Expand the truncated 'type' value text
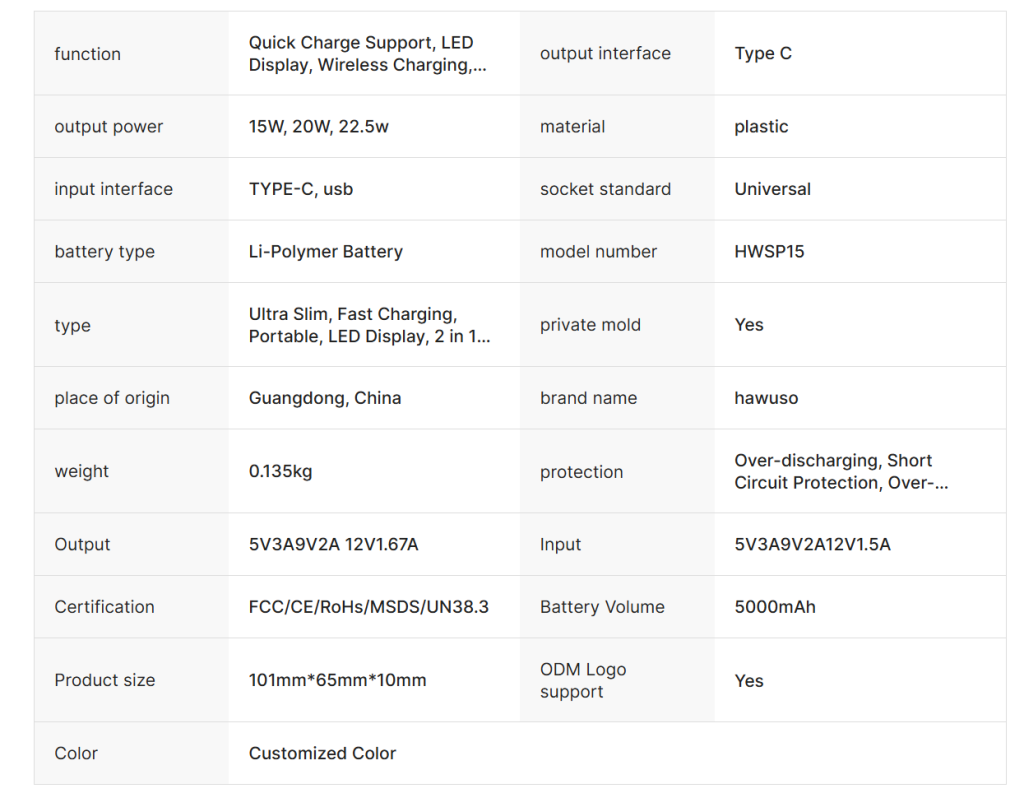 pos(370,325)
